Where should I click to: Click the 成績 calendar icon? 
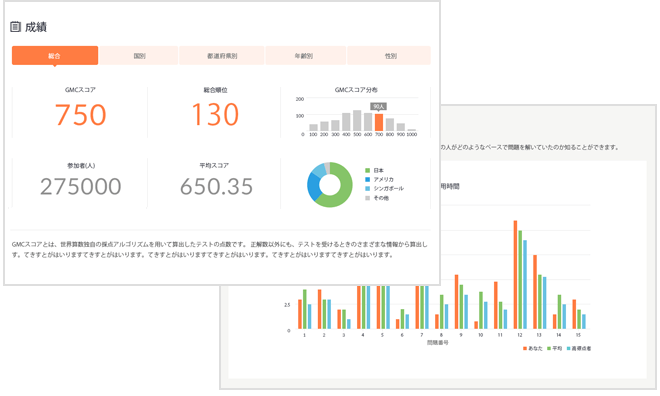(15, 27)
